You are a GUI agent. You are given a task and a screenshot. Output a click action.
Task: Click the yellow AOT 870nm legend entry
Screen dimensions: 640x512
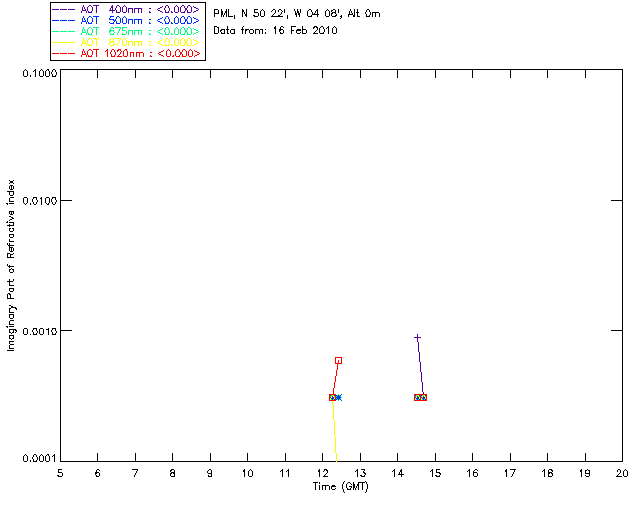point(127,42)
